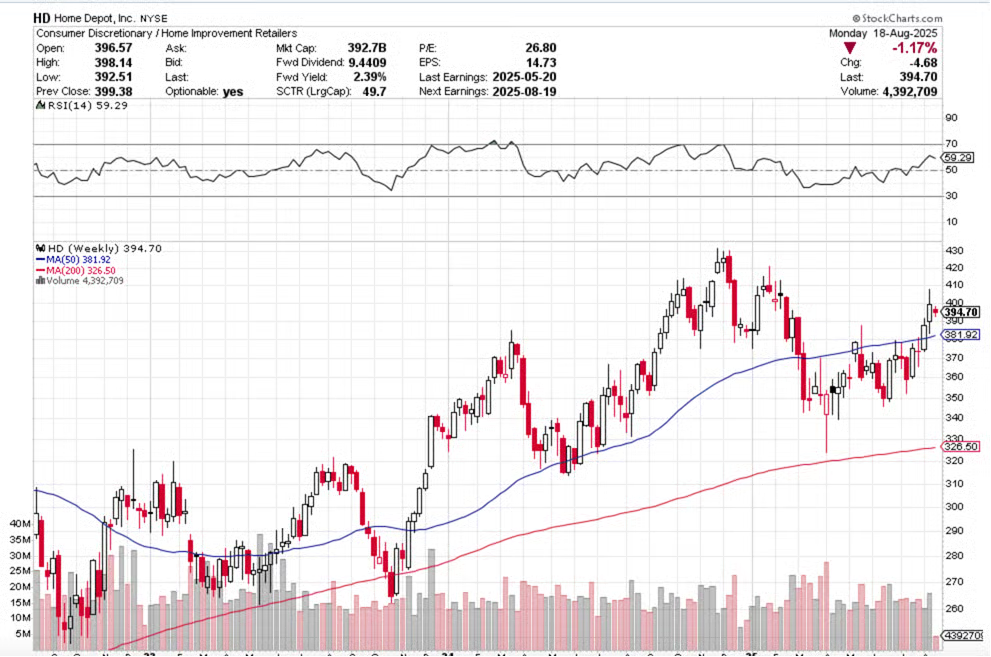The height and width of the screenshot is (657, 991).
Task: Click the red down-triangle change indicator
Action: click(850, 48)
